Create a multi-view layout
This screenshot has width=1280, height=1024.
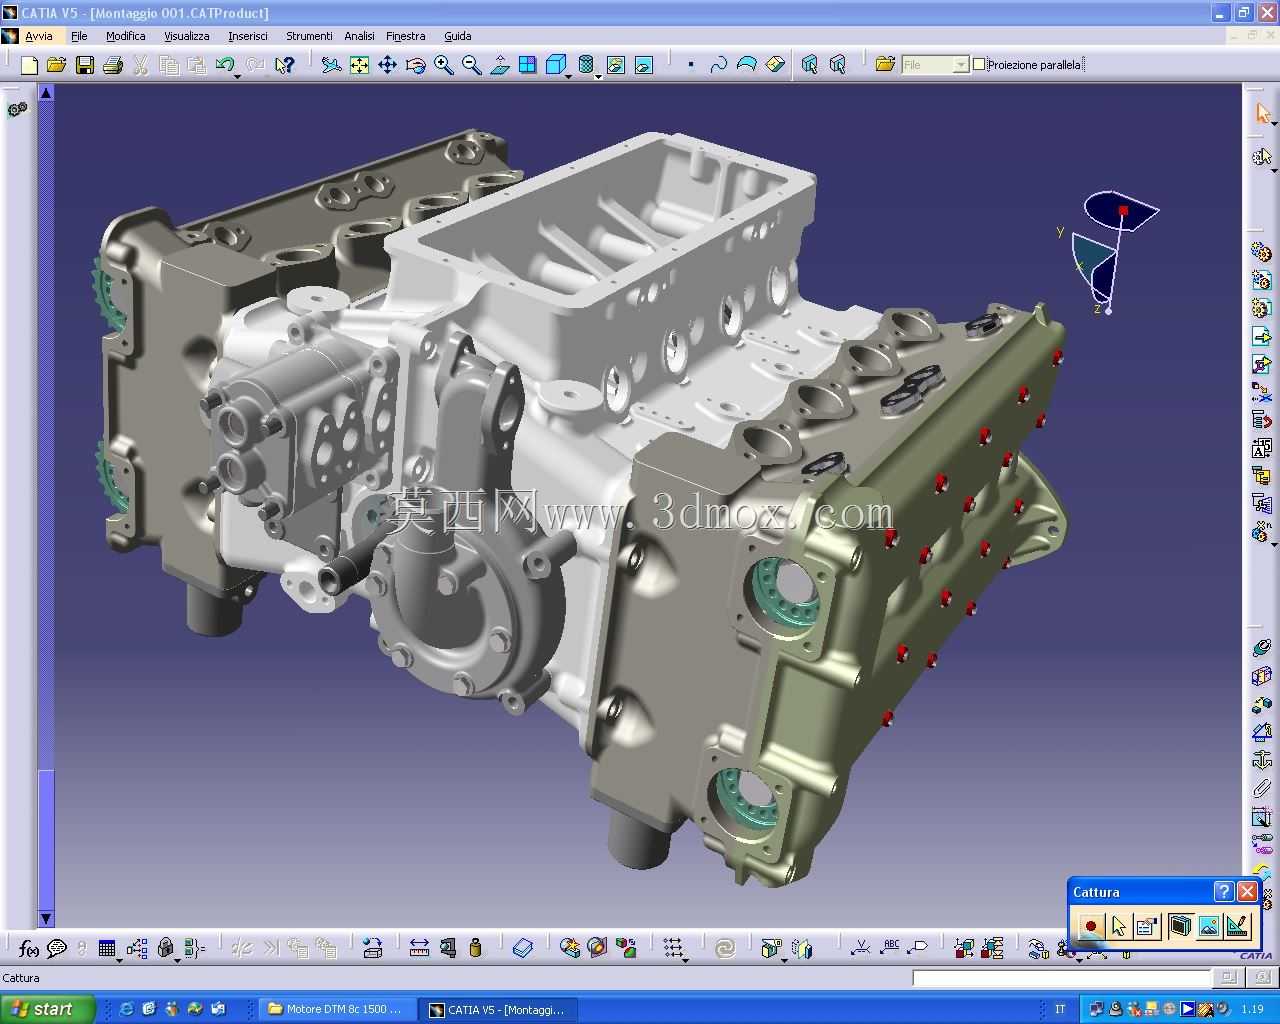tap(528, 65)
